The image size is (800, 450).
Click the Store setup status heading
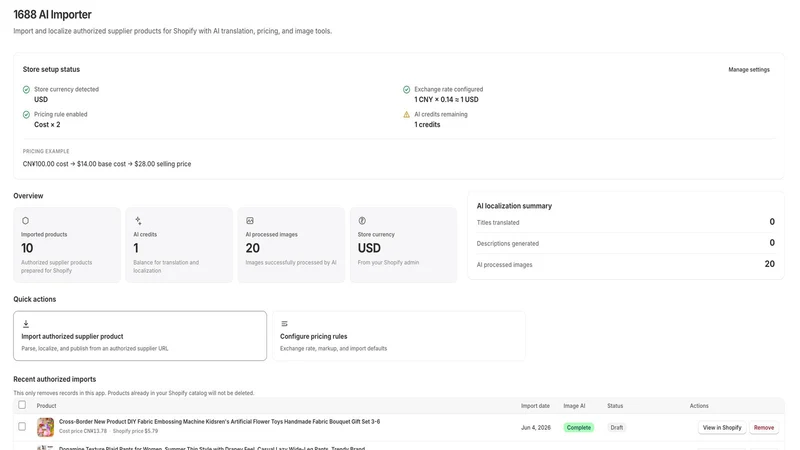pyautogui.click(x=51, y=69)
